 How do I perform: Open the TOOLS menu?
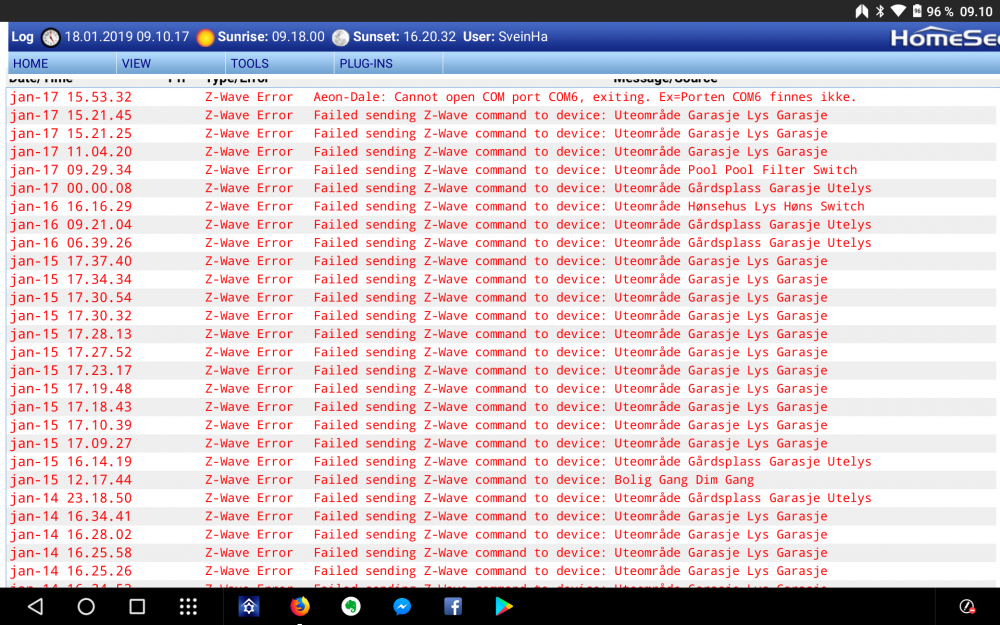[x=250, y=62]
